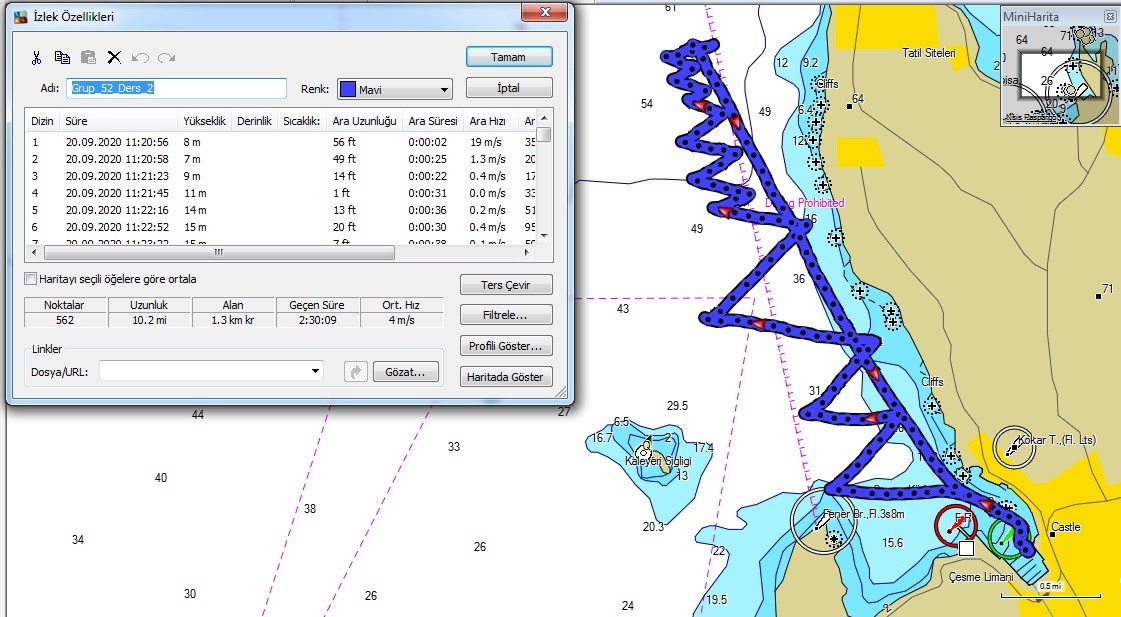Browse files with Gözat... button
The height and width of the screenshot is (617, 1121).
[405, 372]
